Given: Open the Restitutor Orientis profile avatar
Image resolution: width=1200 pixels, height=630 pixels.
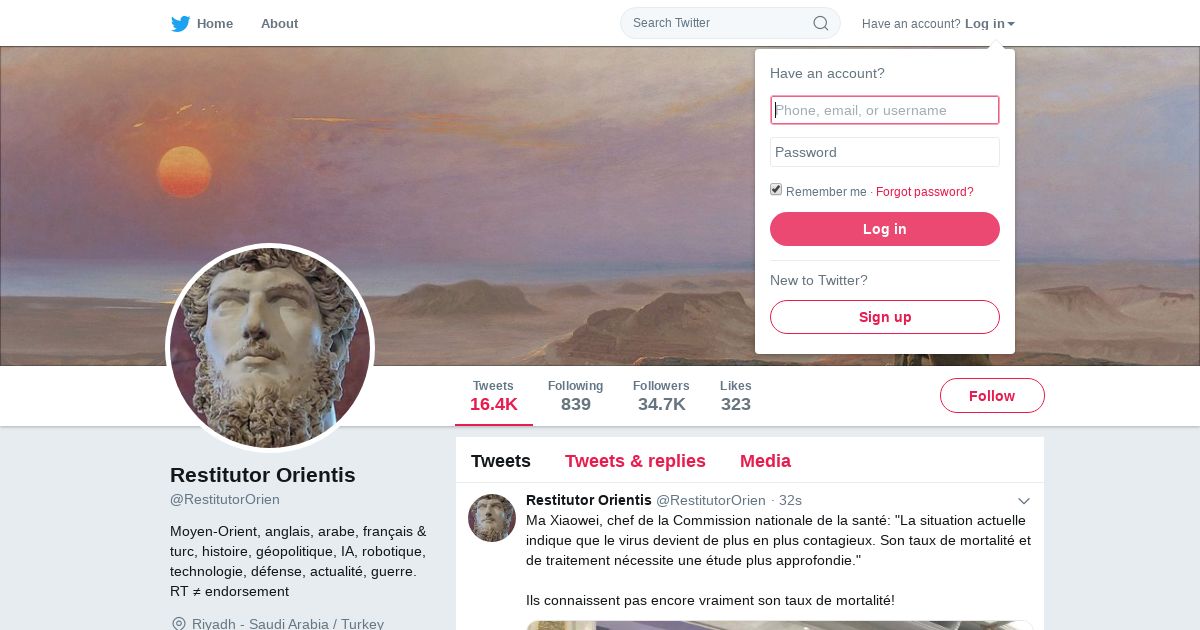Looking at the screenshot, I should 270,348.
